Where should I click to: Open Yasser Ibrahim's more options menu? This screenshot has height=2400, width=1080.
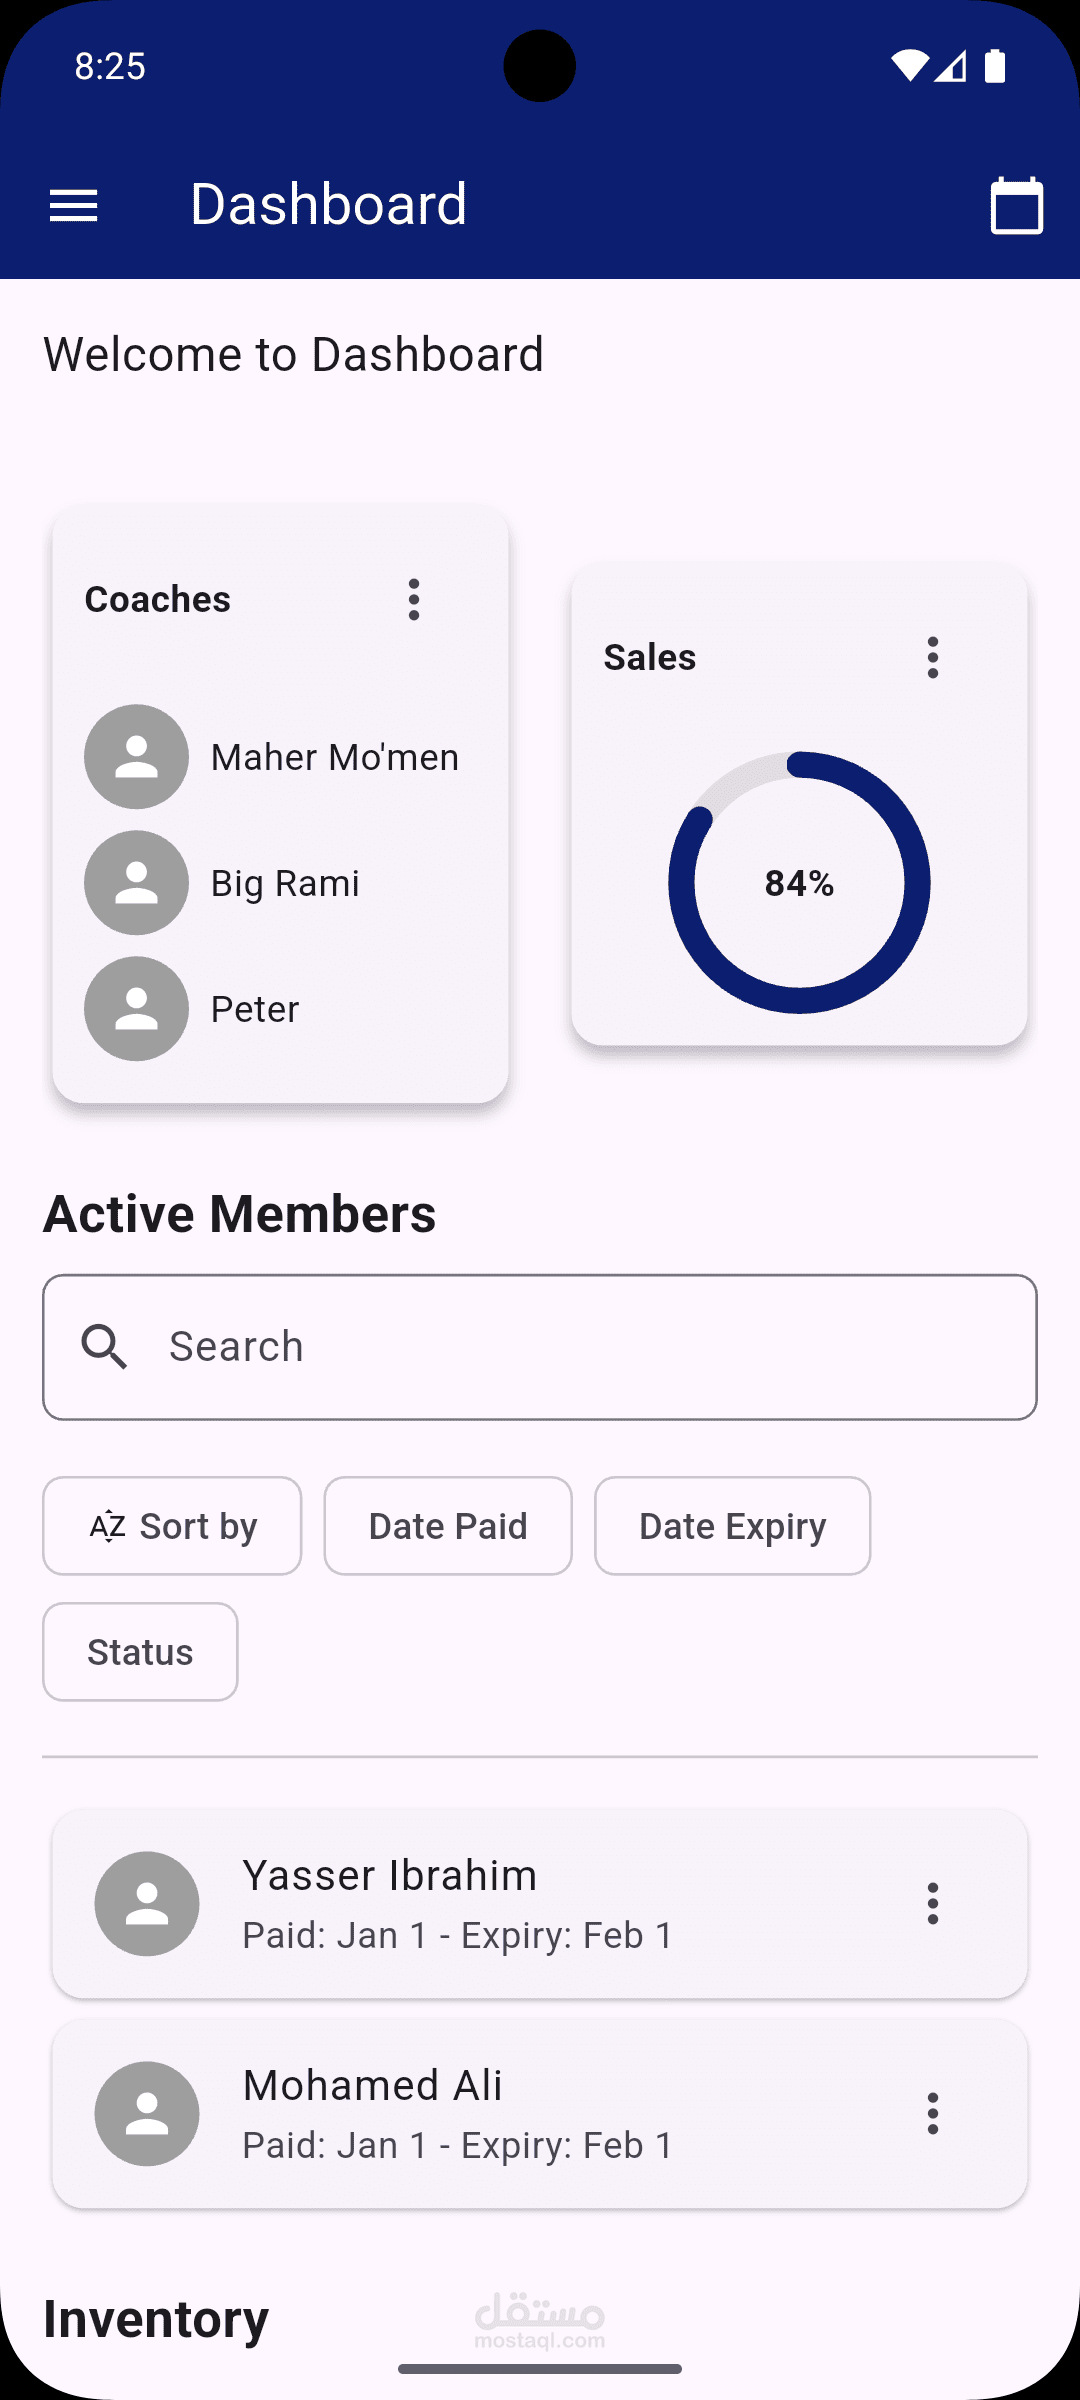coord(932,1904)
